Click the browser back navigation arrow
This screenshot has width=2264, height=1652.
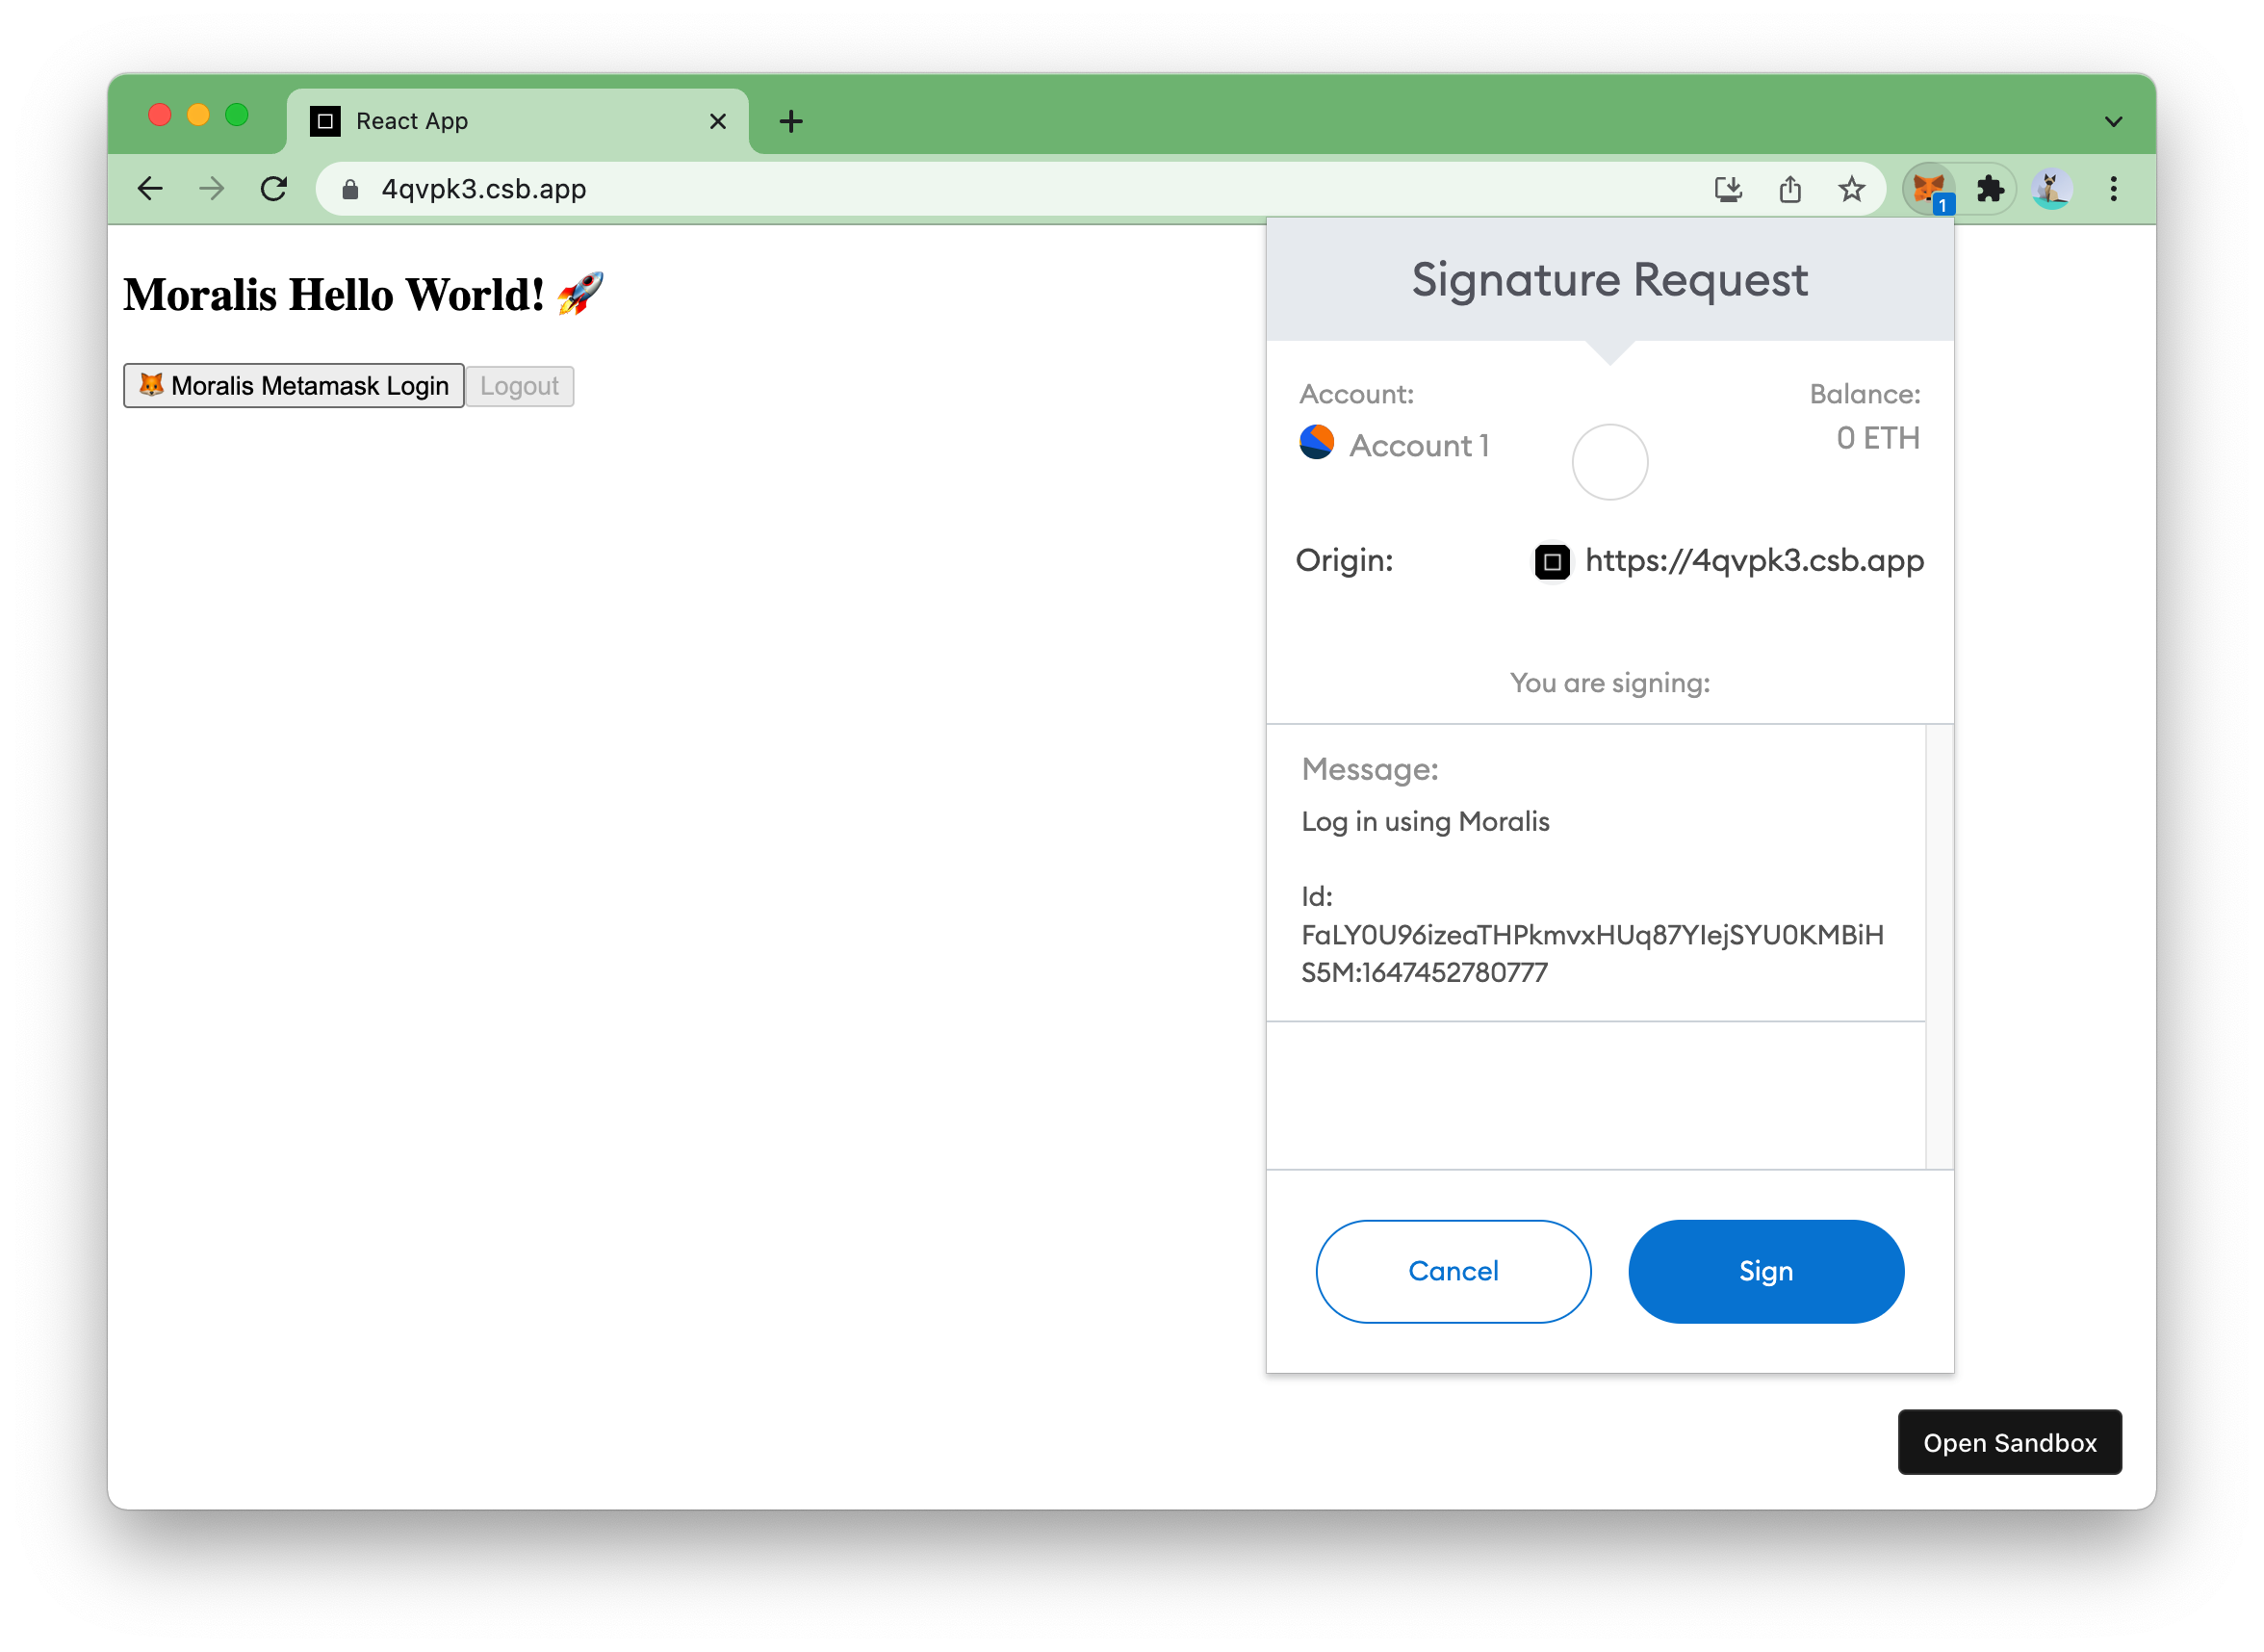(149, 188)
